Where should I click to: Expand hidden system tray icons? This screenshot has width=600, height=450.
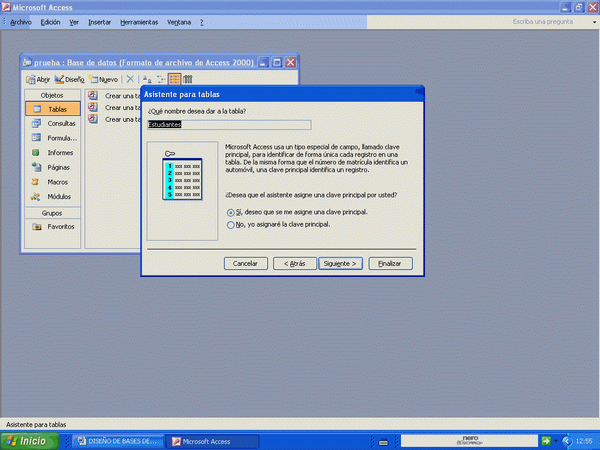pos(566,441)
